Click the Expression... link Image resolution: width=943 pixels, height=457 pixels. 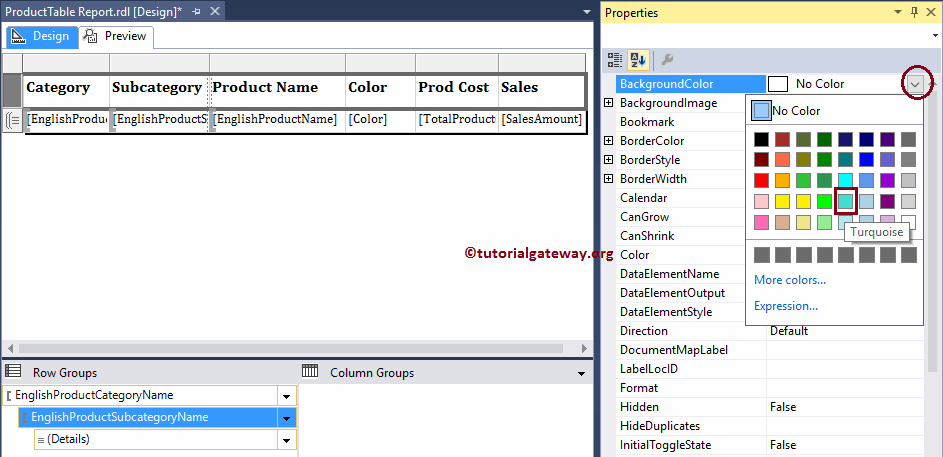(785, 306)
